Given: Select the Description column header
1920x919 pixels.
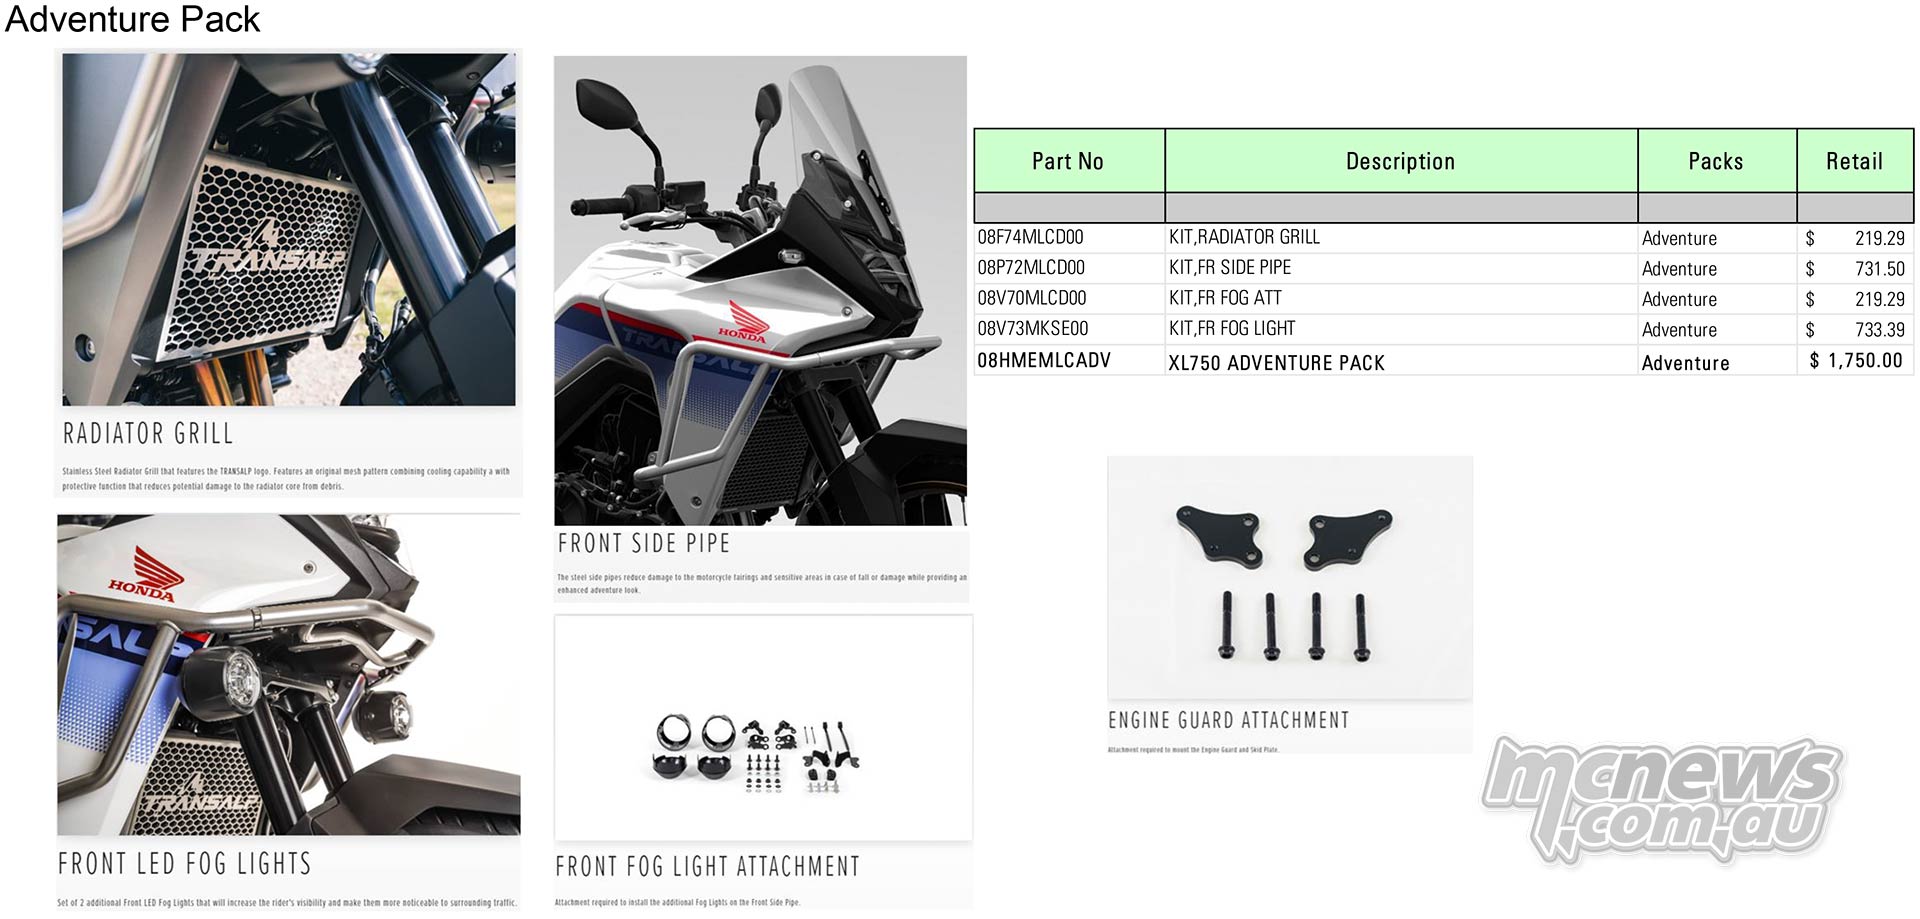Looking at the screenshot, I should [x=1401, y=161].
